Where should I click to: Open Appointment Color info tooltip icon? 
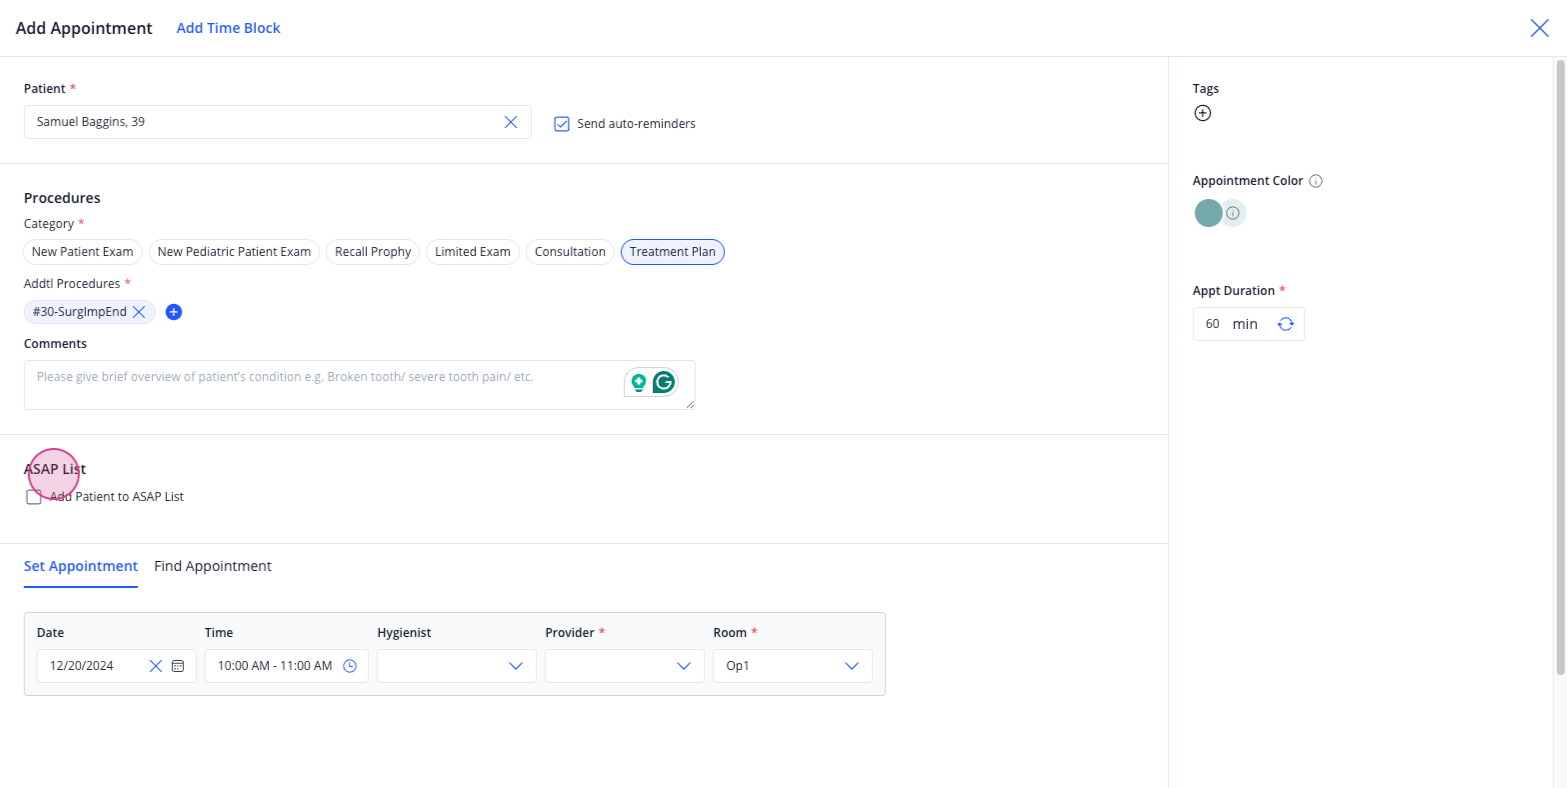coord(1316,181)
